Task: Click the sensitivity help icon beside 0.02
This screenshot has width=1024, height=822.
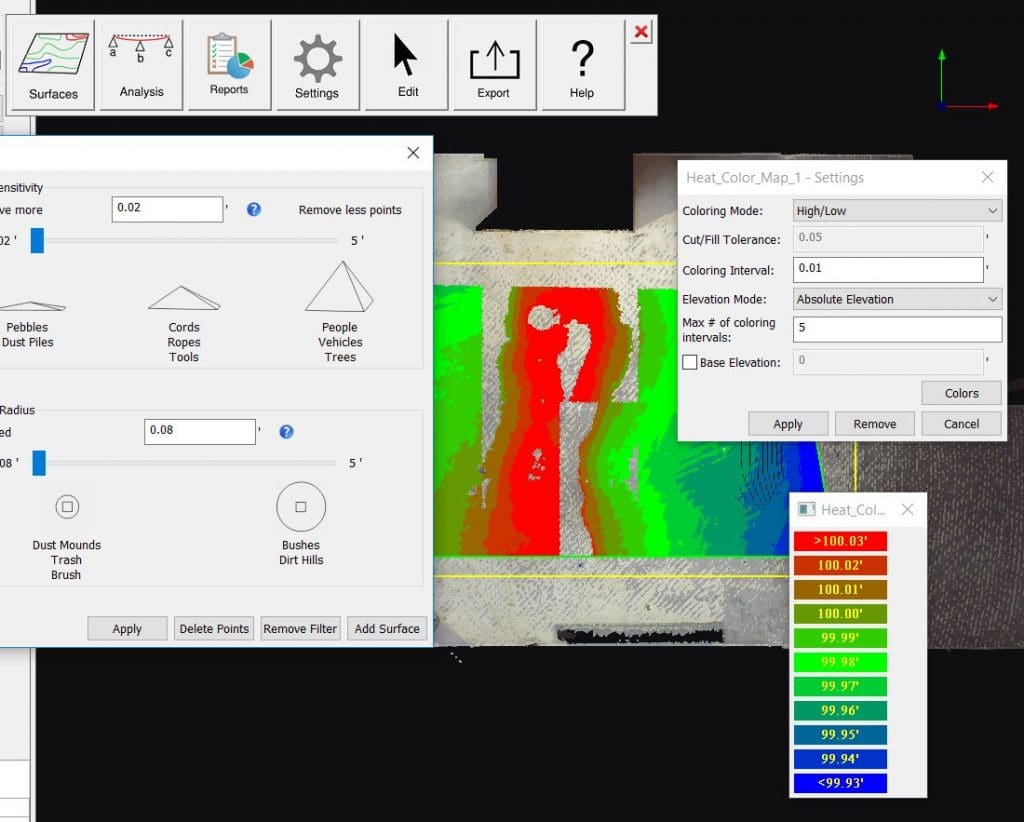Action: [x=254, y=209]
